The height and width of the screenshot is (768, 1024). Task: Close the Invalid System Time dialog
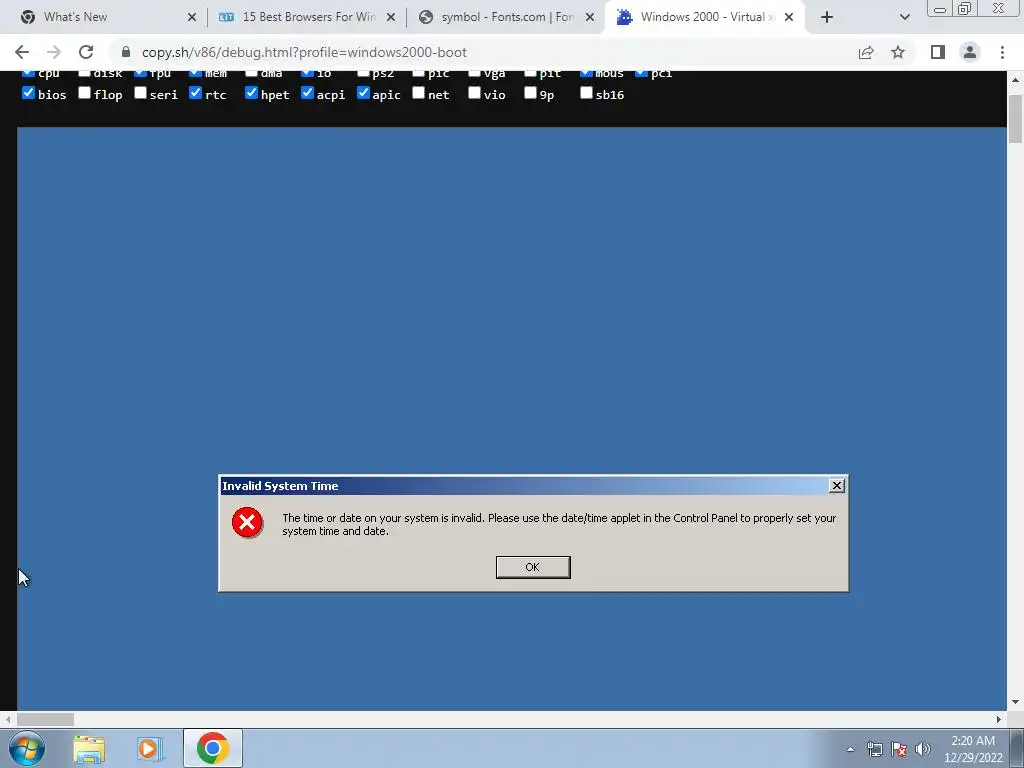[837, 486]
